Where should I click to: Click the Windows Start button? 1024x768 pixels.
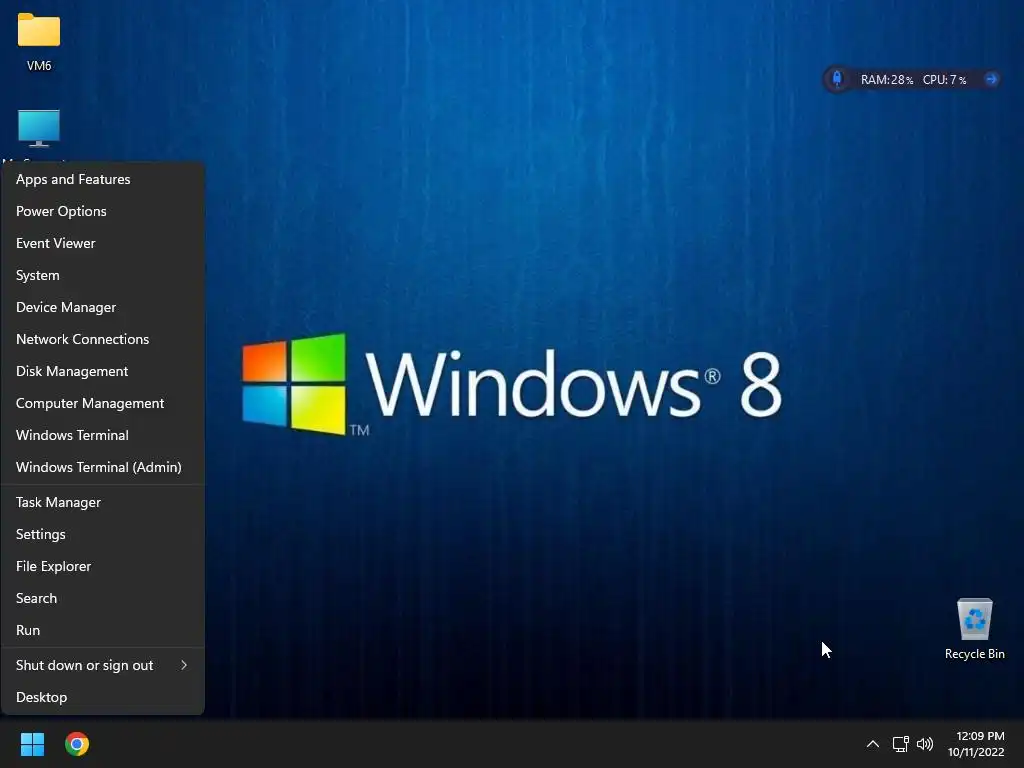32,744
